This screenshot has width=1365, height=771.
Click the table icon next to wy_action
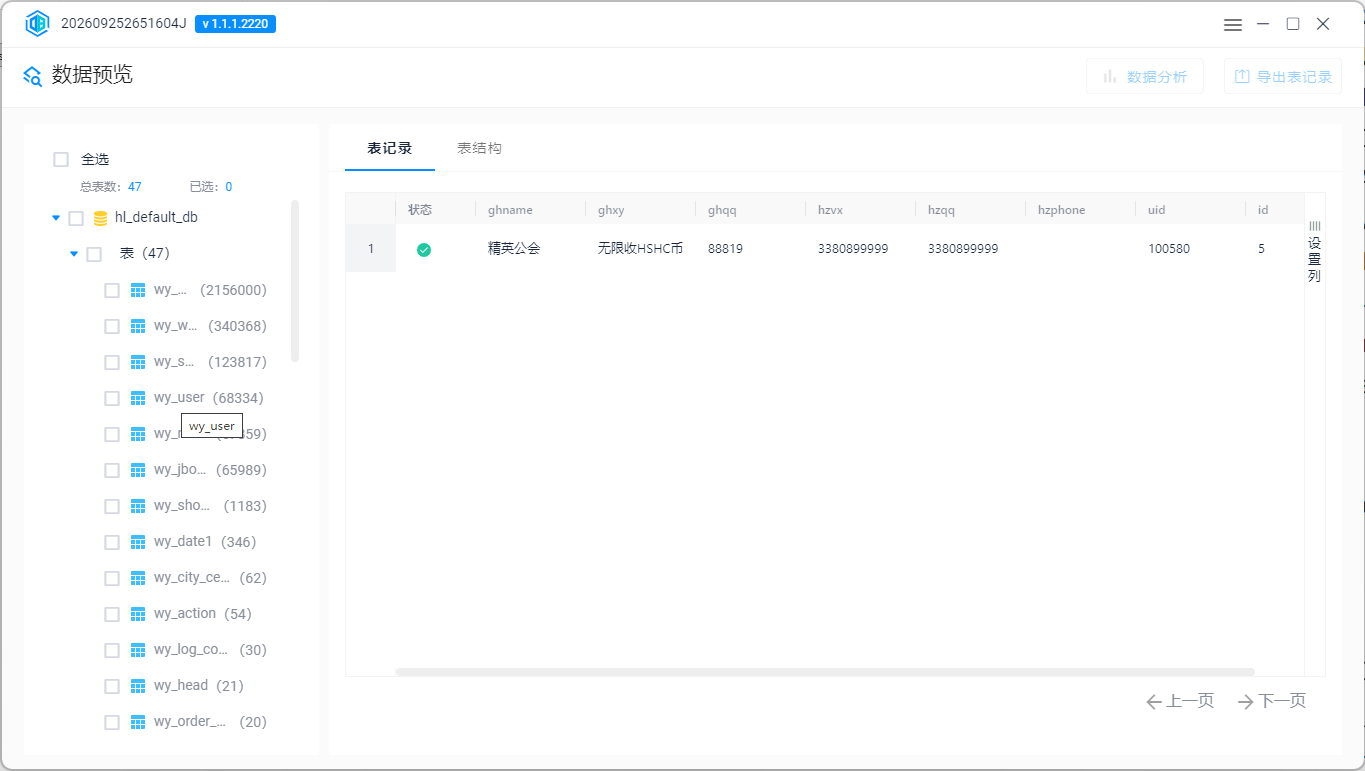pos(138,614)
